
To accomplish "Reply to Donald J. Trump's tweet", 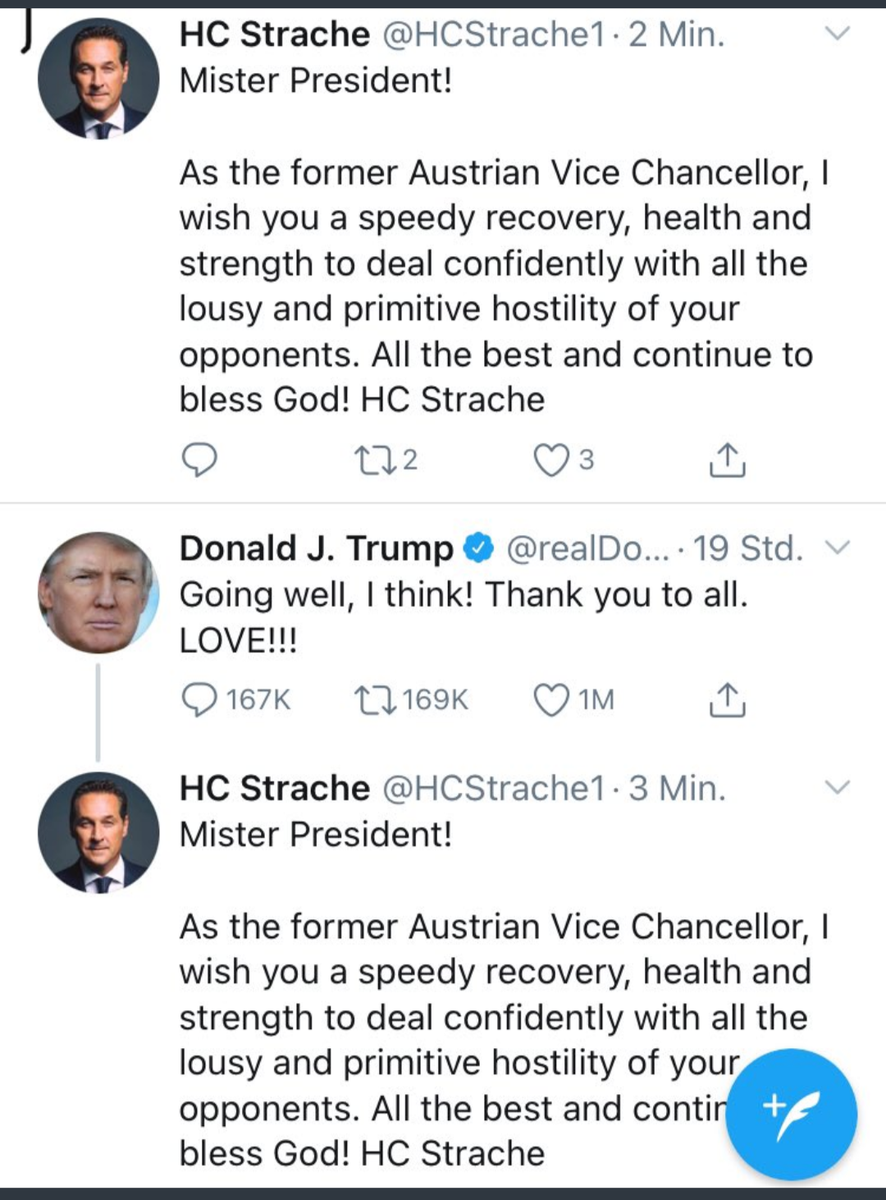I will [x=203, y=700].
